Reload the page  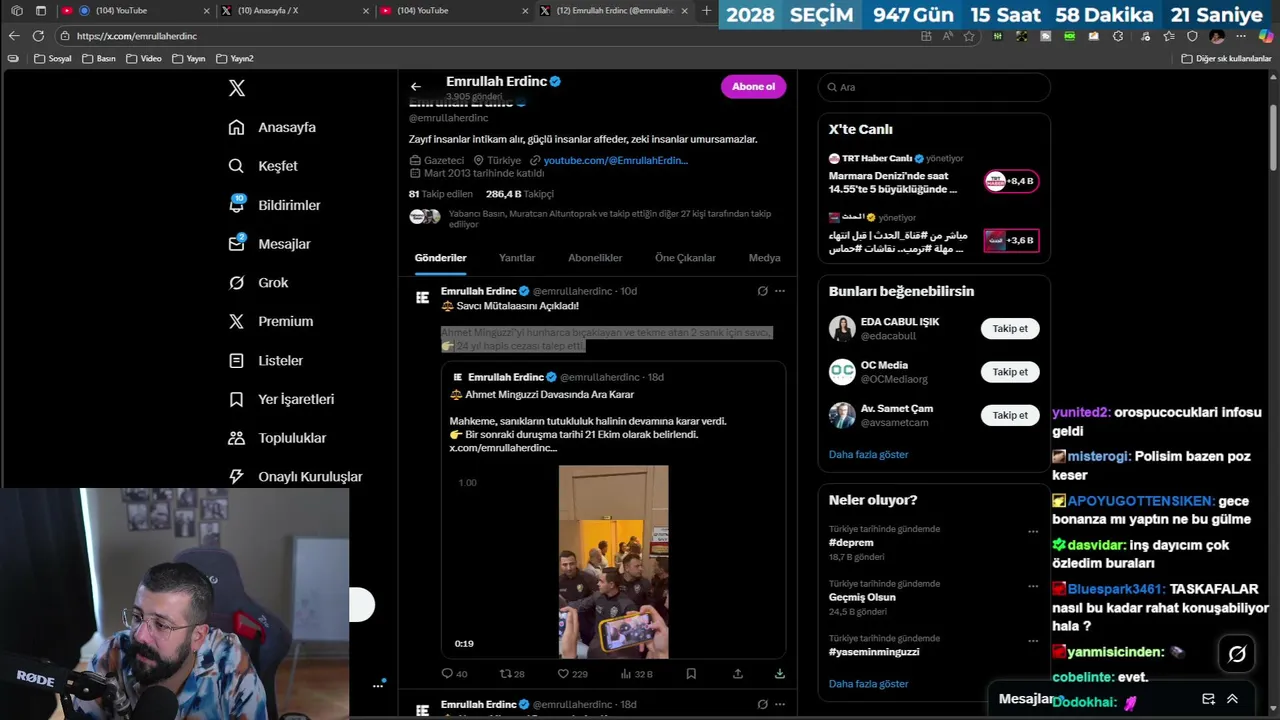(x=38, y=35)
